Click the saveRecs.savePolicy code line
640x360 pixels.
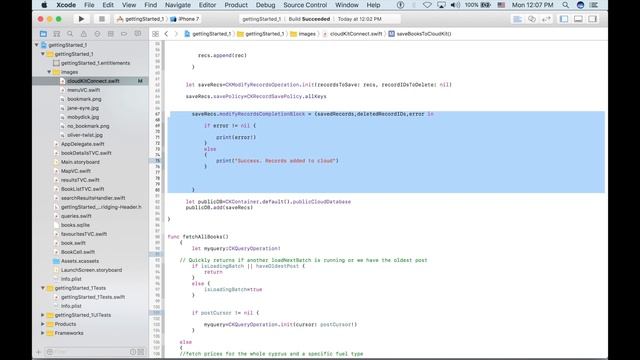click(256, 96)
